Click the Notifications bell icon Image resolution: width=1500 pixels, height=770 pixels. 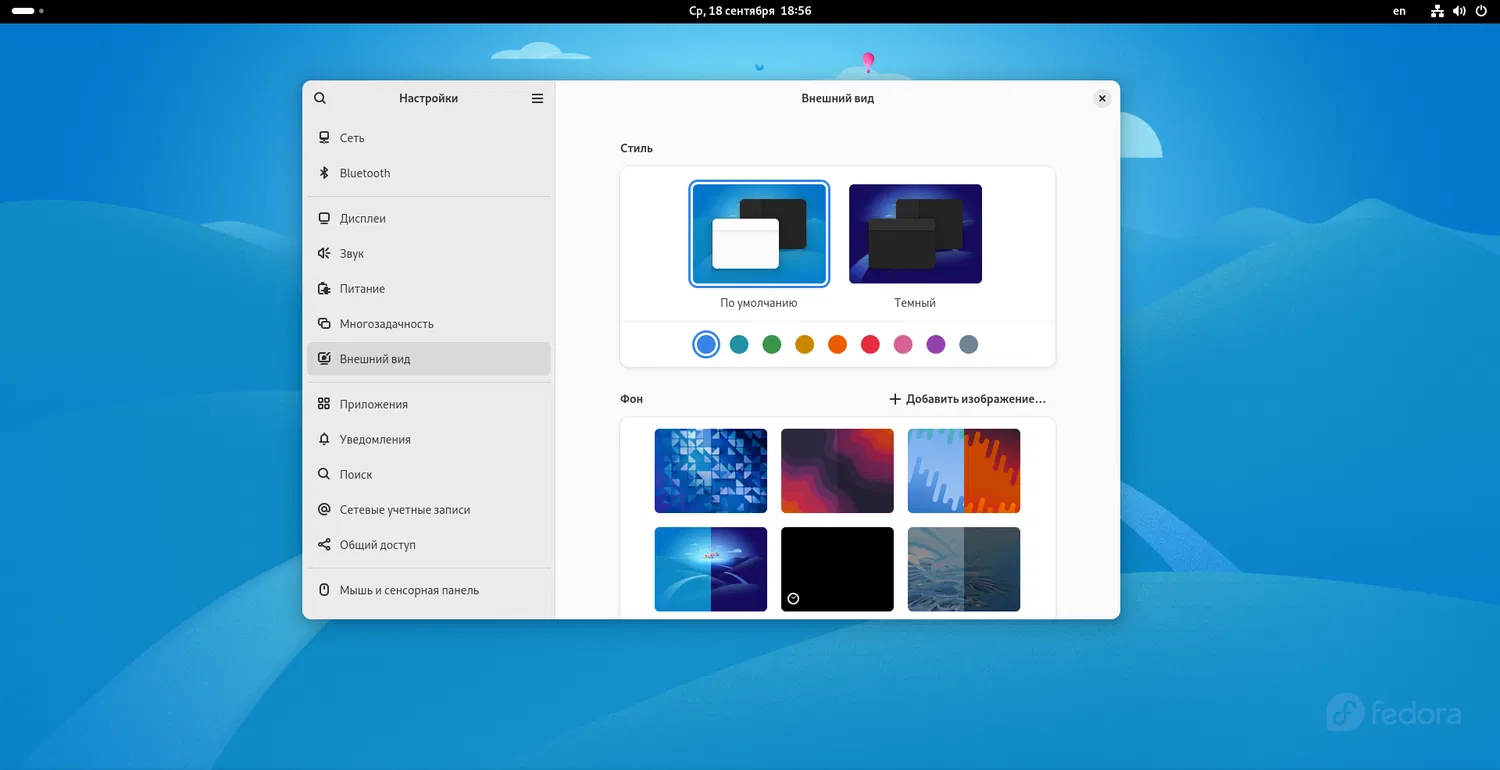coord(323,440)
